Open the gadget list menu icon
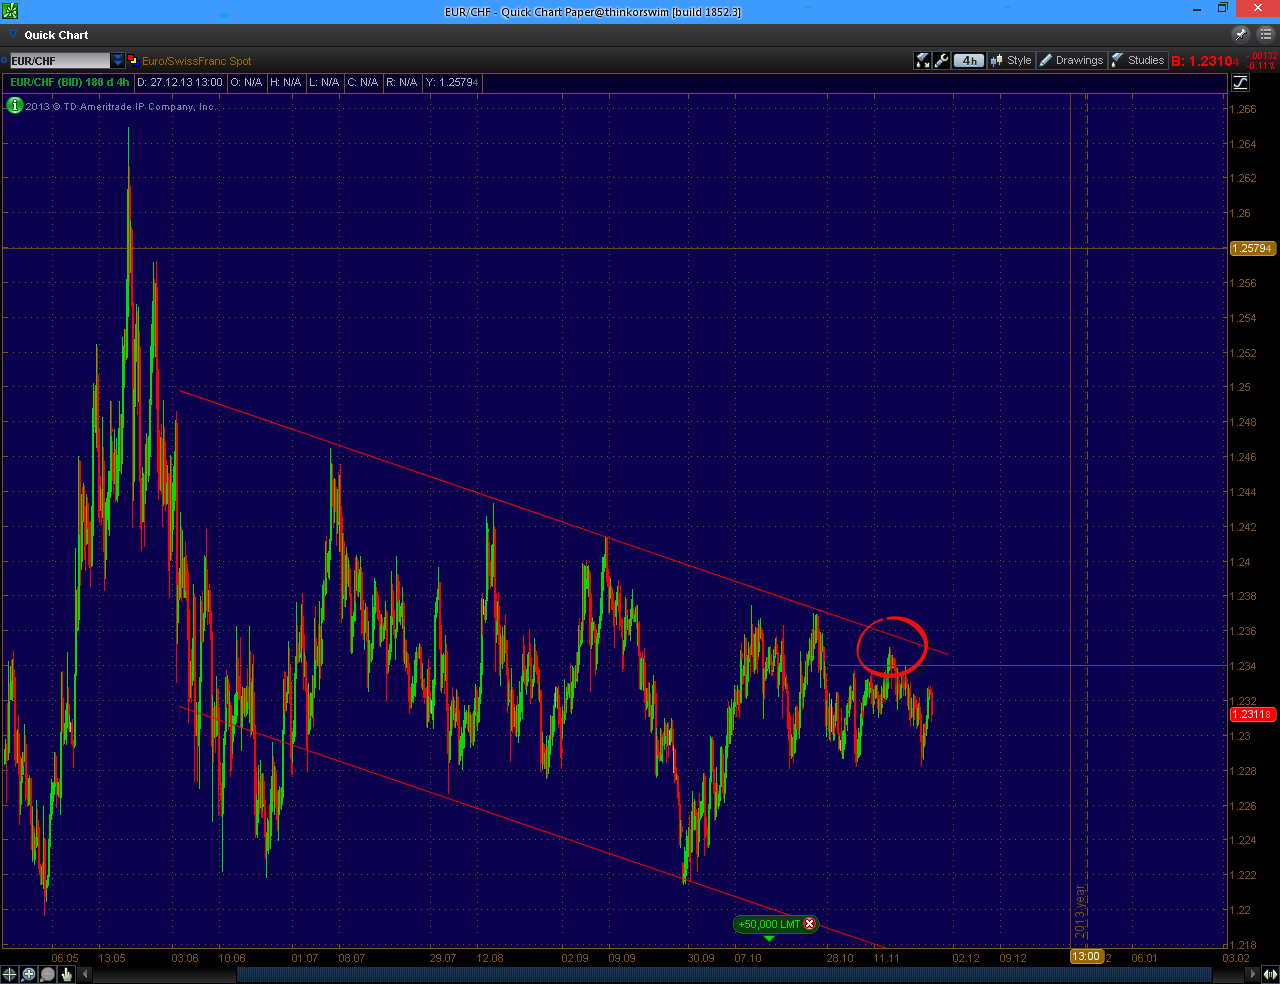This screenshot has height=984, width=1280. (x=1265, y=34)
